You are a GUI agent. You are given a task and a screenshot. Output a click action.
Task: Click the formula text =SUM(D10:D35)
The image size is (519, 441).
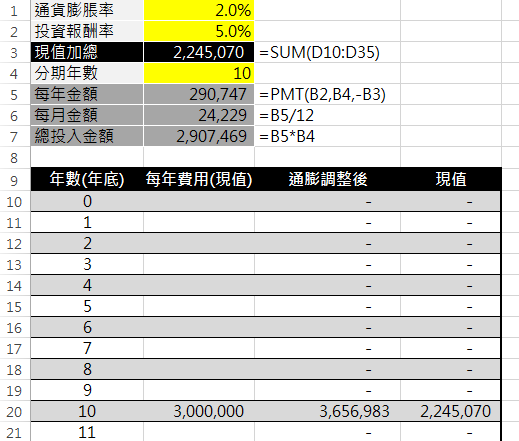click(319, 52)
